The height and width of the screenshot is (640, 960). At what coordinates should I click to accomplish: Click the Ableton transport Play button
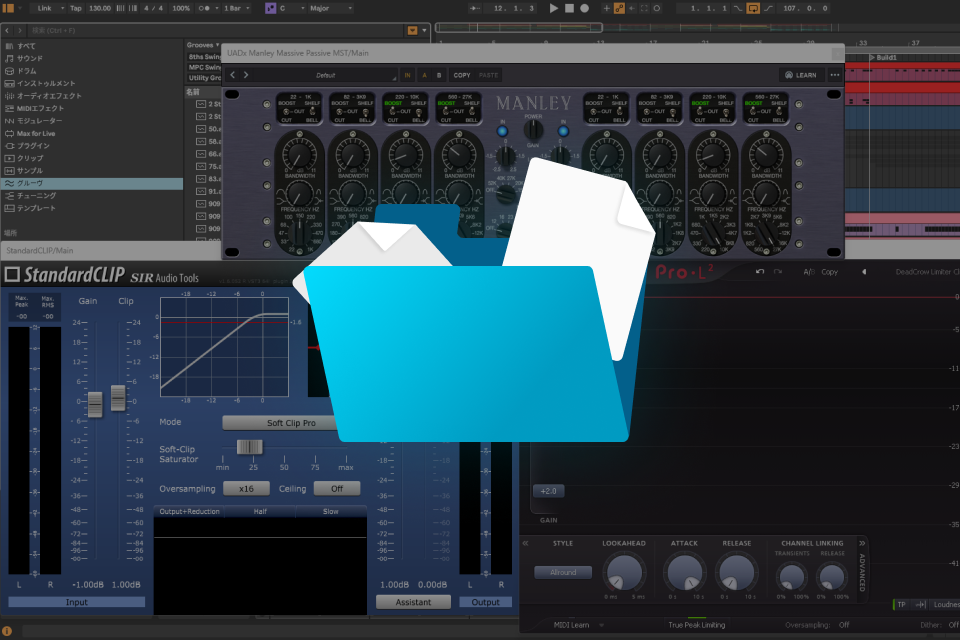pos(553,8)
